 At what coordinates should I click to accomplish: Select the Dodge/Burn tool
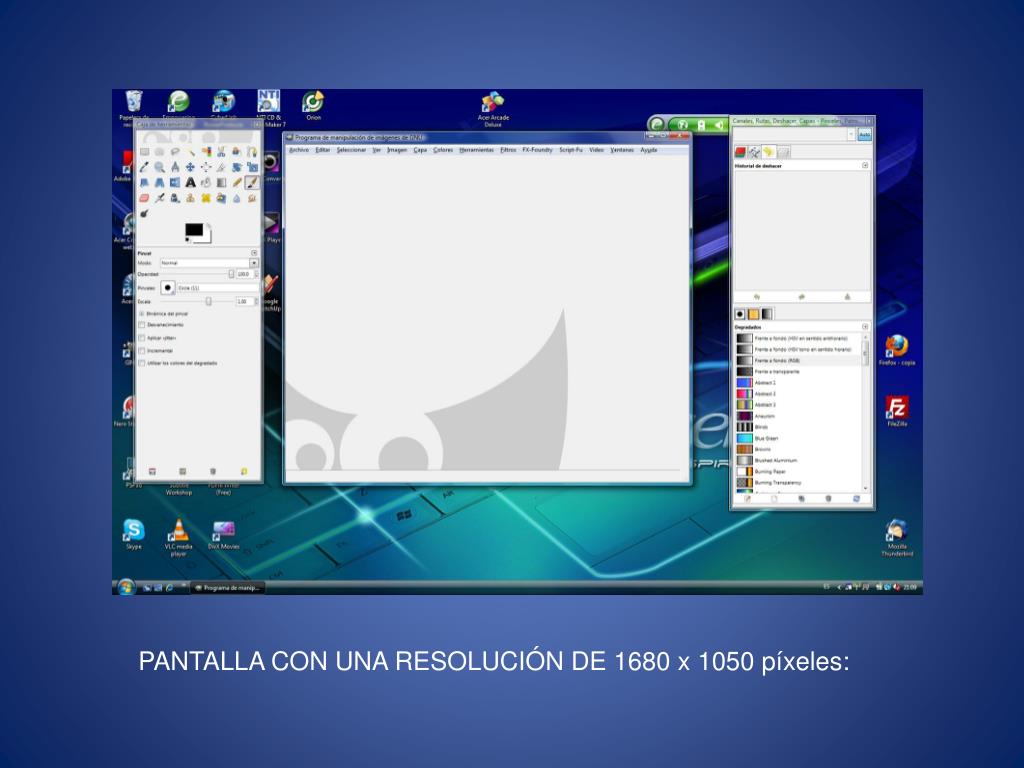pyautogui.click(x=144, y=214)
